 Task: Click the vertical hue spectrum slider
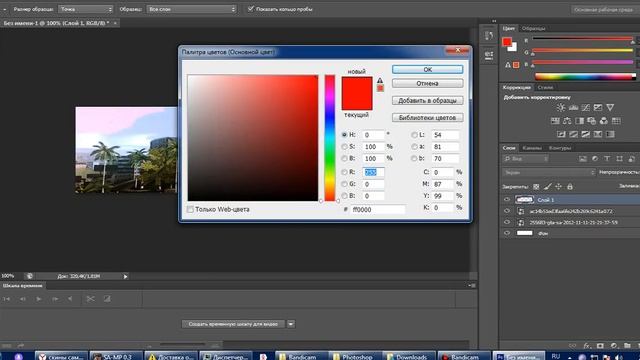pyautogui.click(x=330, y=138)
